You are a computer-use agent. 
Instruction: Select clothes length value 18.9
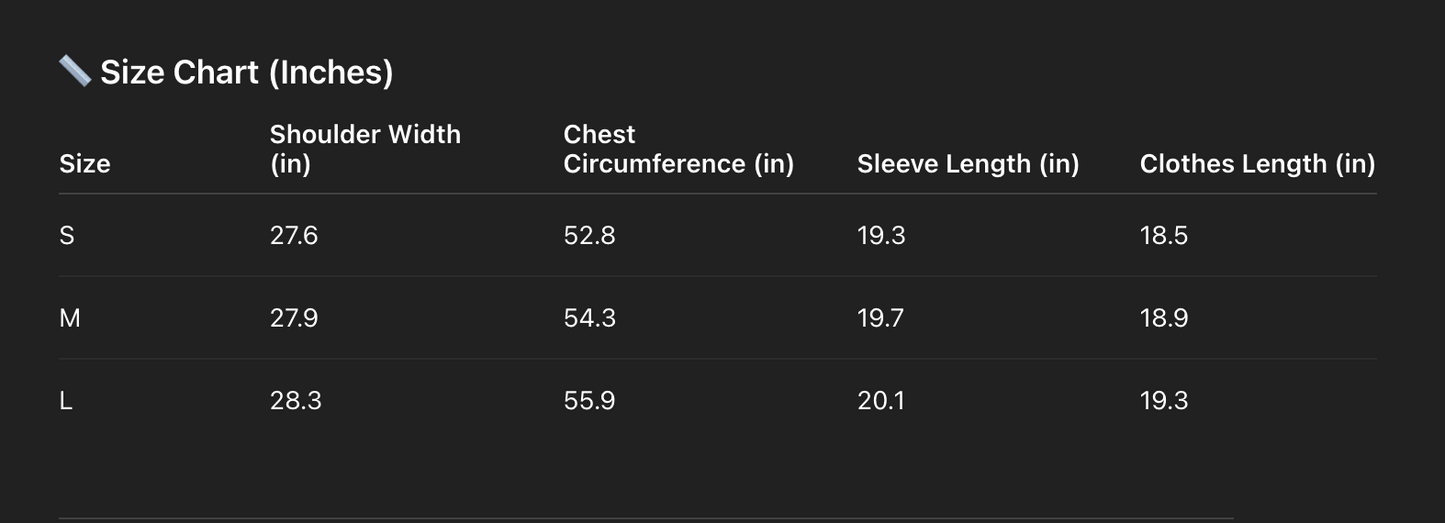(1164, 318)
